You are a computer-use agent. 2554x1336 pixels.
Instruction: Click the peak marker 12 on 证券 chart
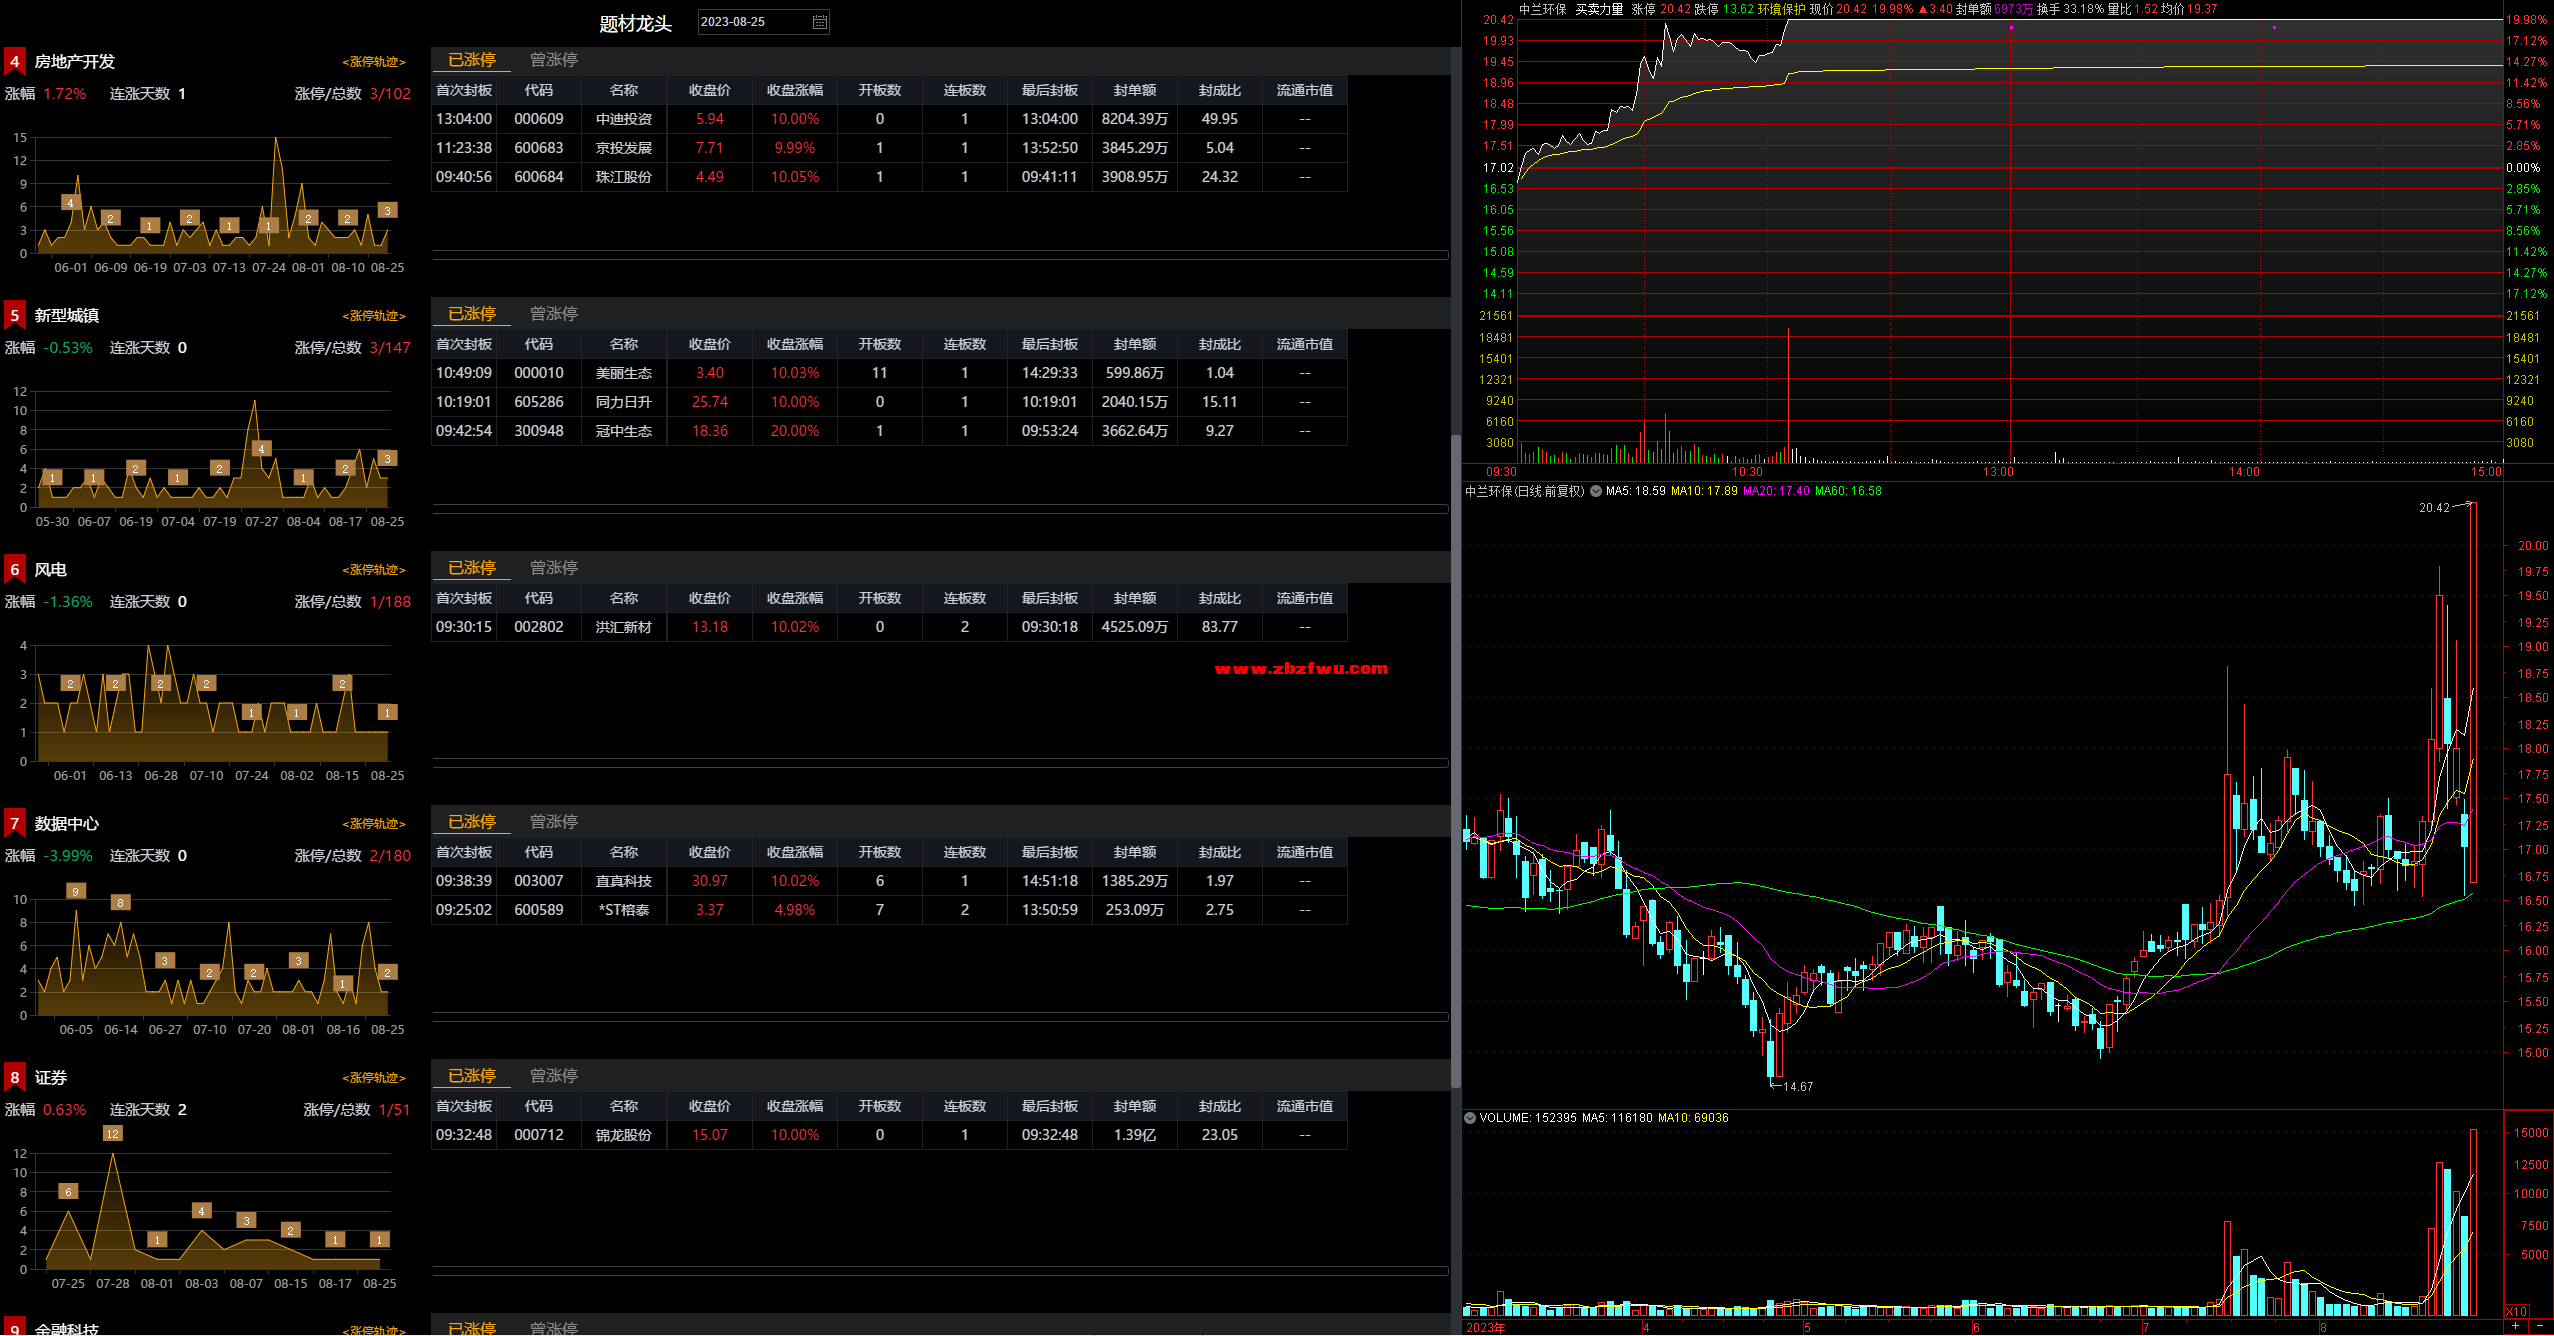coord(113,1134)
